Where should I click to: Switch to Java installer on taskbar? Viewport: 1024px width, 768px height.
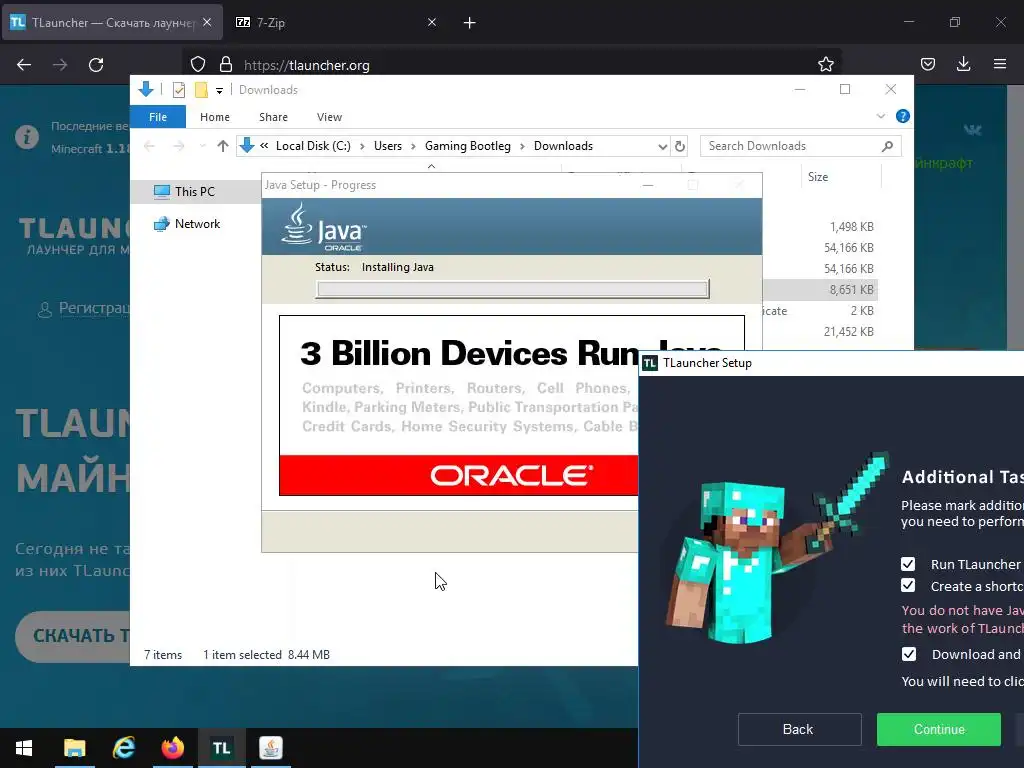(270, 748)
